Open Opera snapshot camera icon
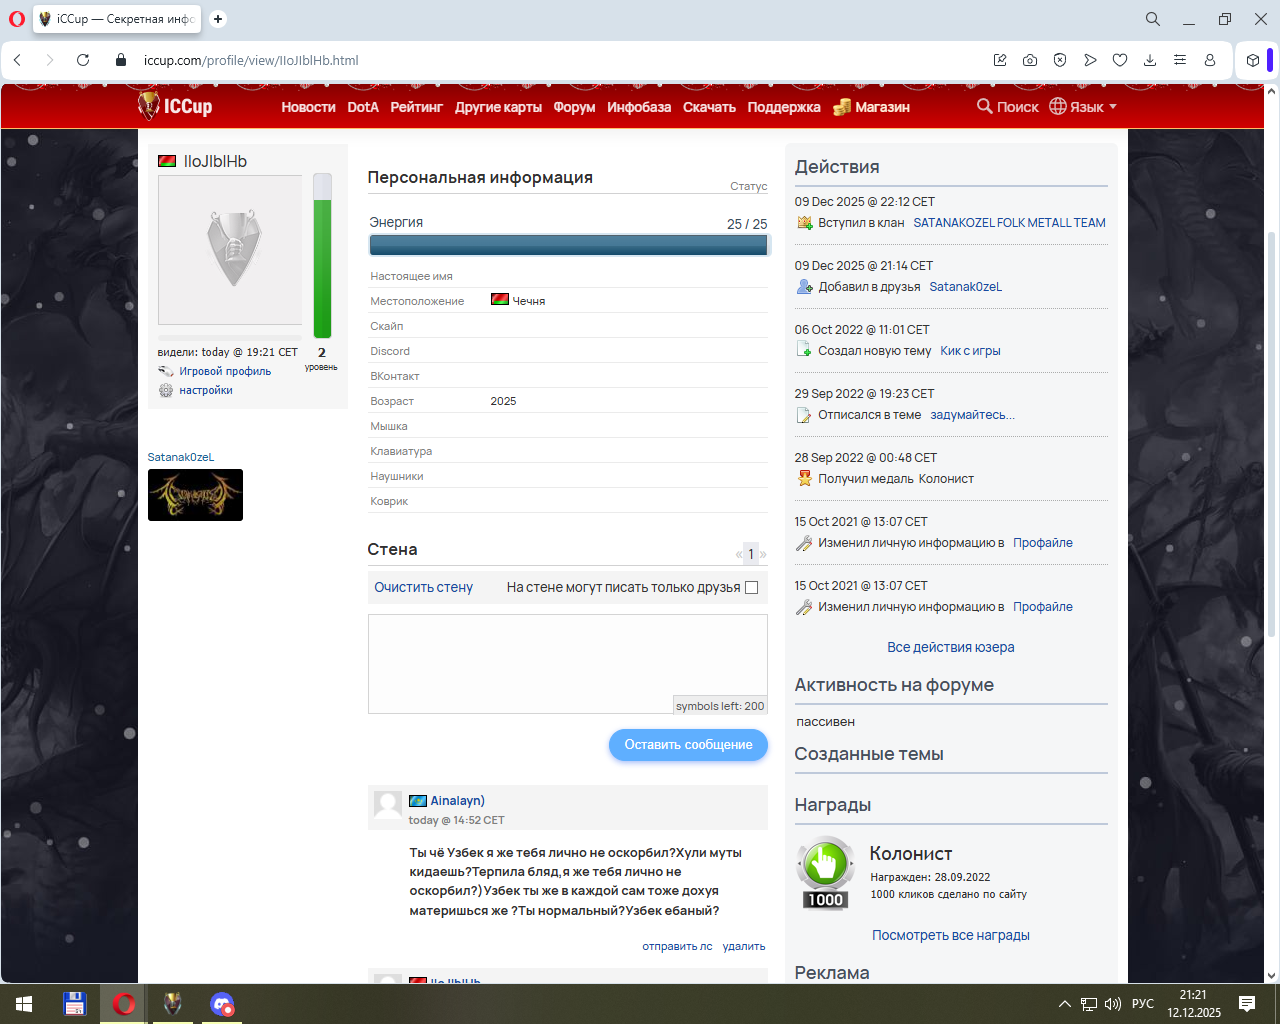The image size is (1280, 1024). [x=1030, y=60]
